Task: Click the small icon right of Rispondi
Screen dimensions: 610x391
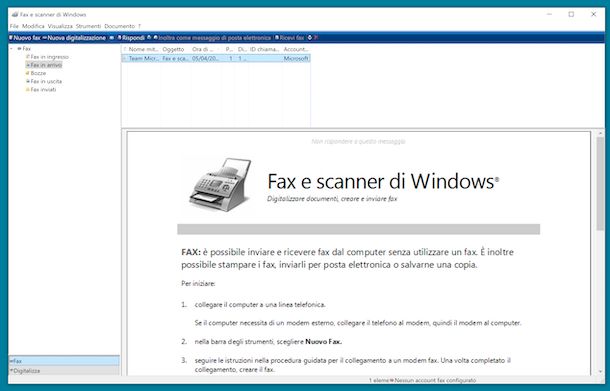Action: click(x=149, y=38)
